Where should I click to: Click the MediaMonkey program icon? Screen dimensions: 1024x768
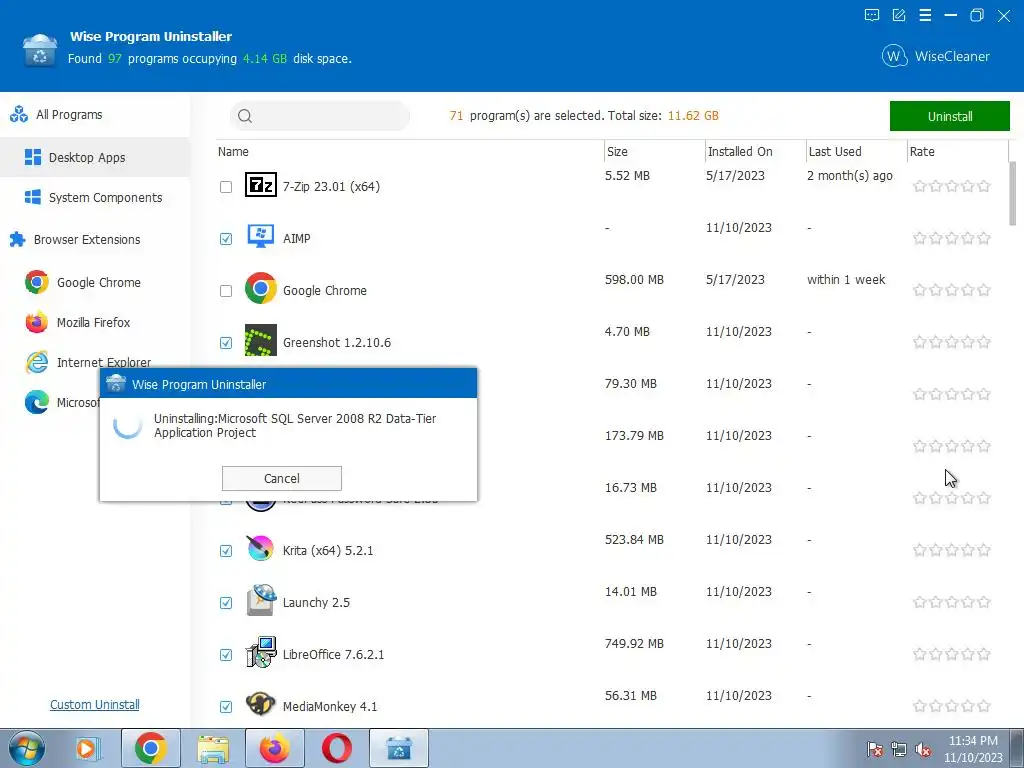coord(261,704)
